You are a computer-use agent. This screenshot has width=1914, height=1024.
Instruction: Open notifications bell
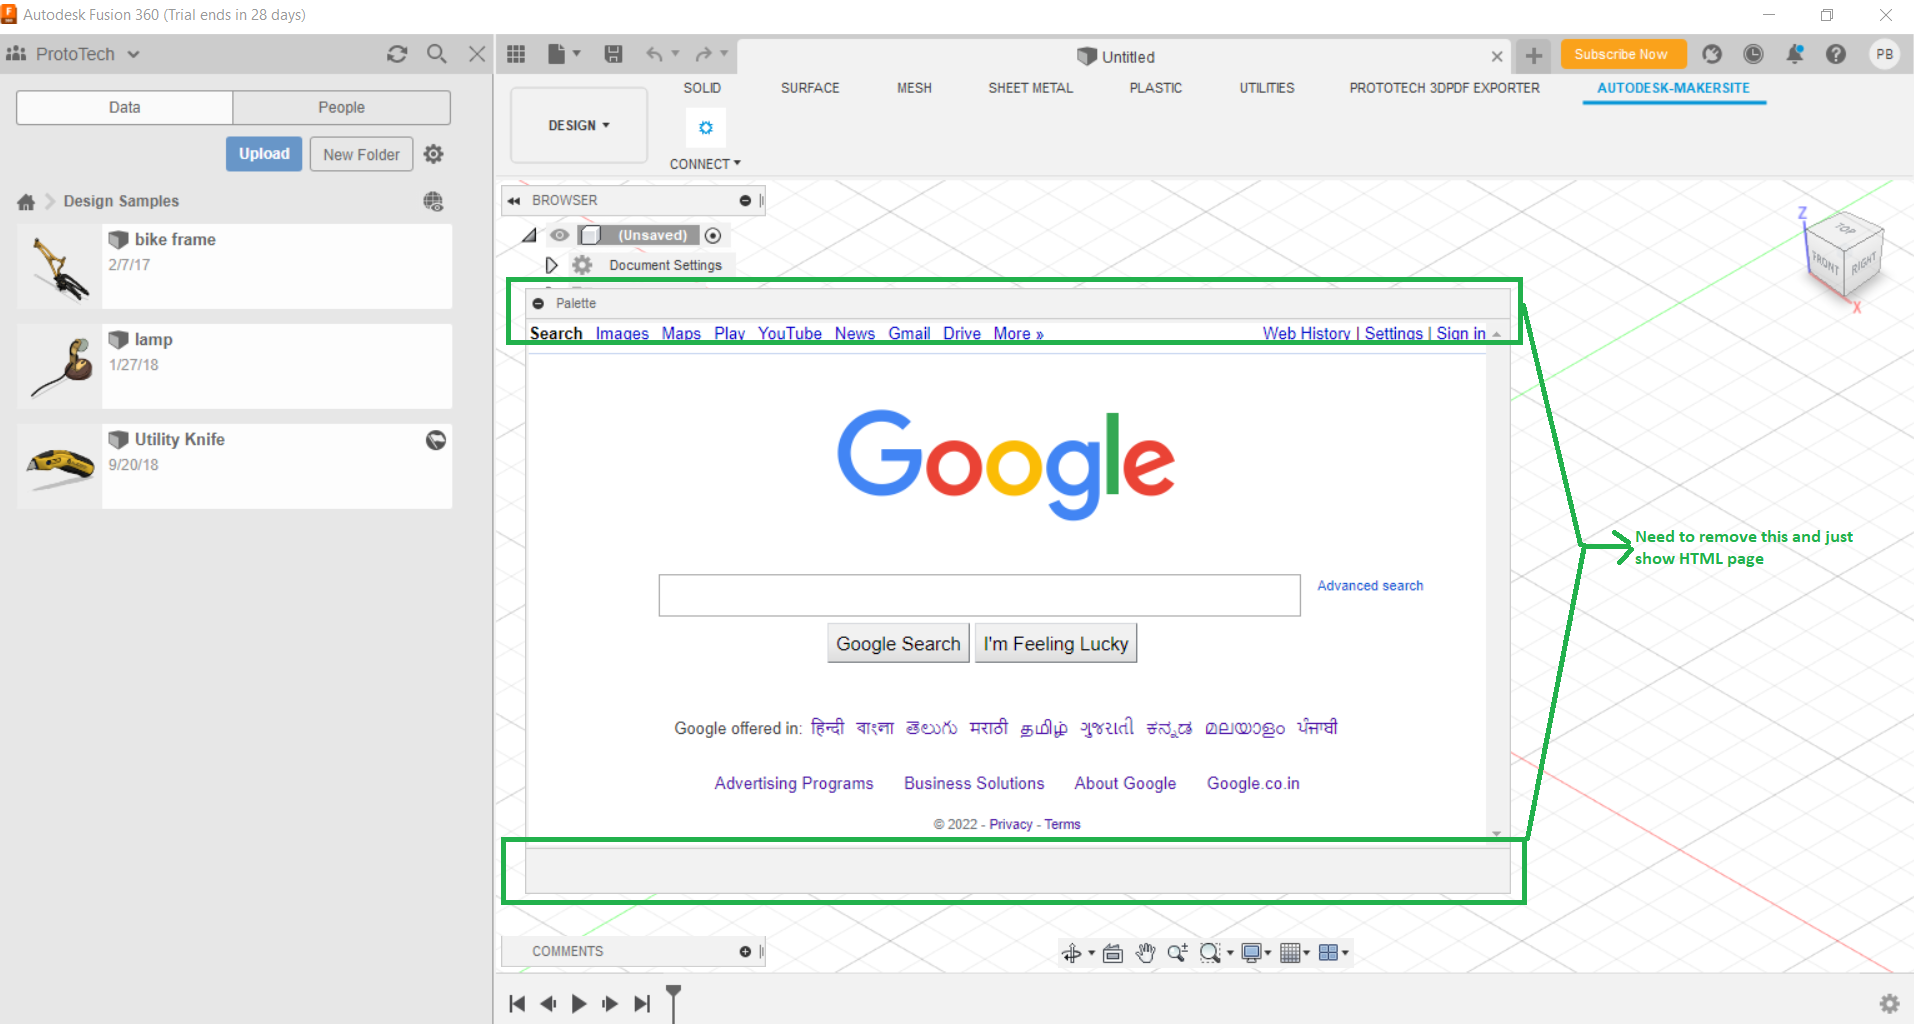(1795, 54)
